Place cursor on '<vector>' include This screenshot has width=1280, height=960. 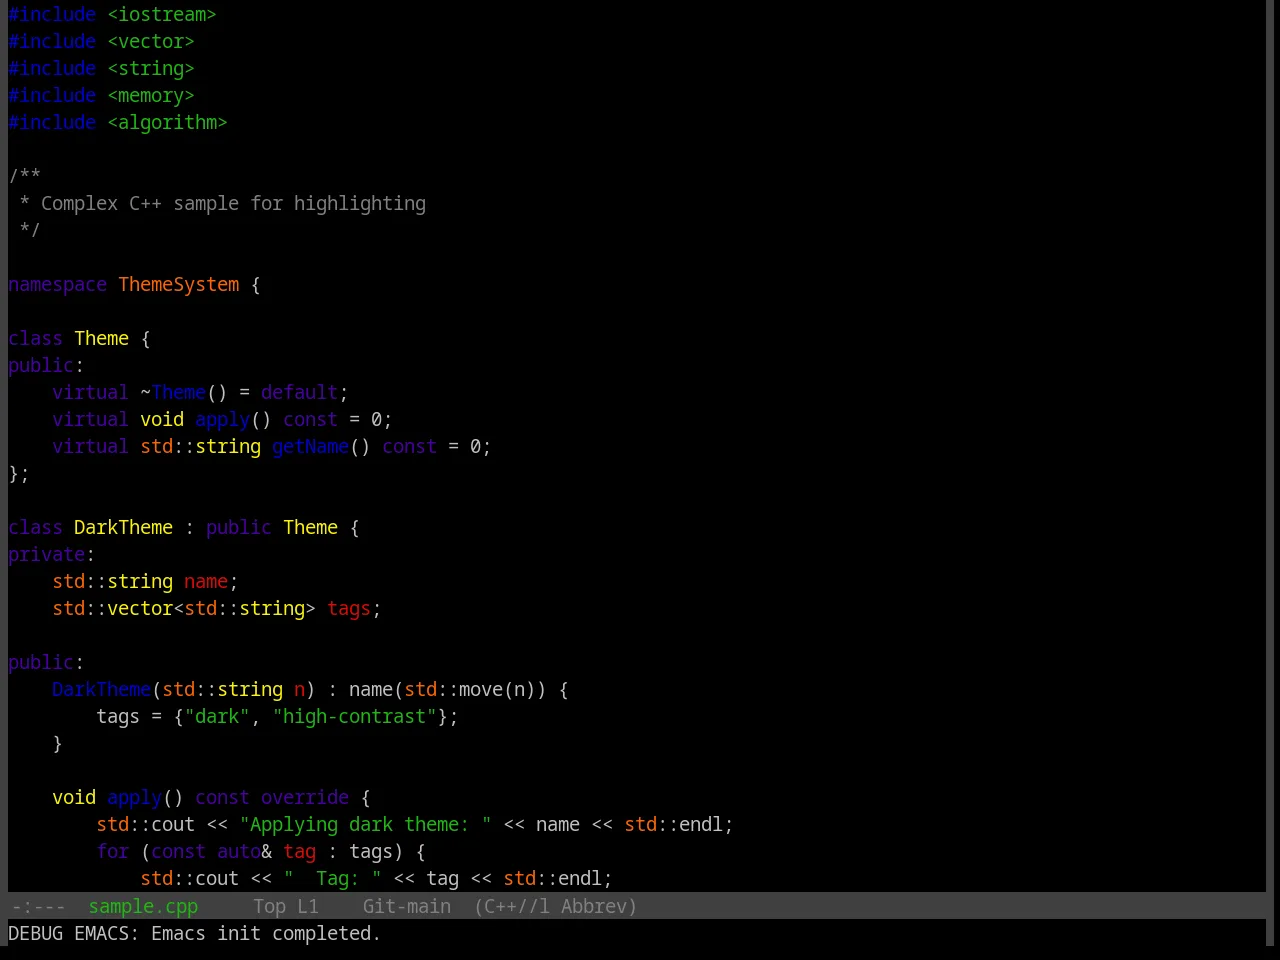tap(151, 42)
